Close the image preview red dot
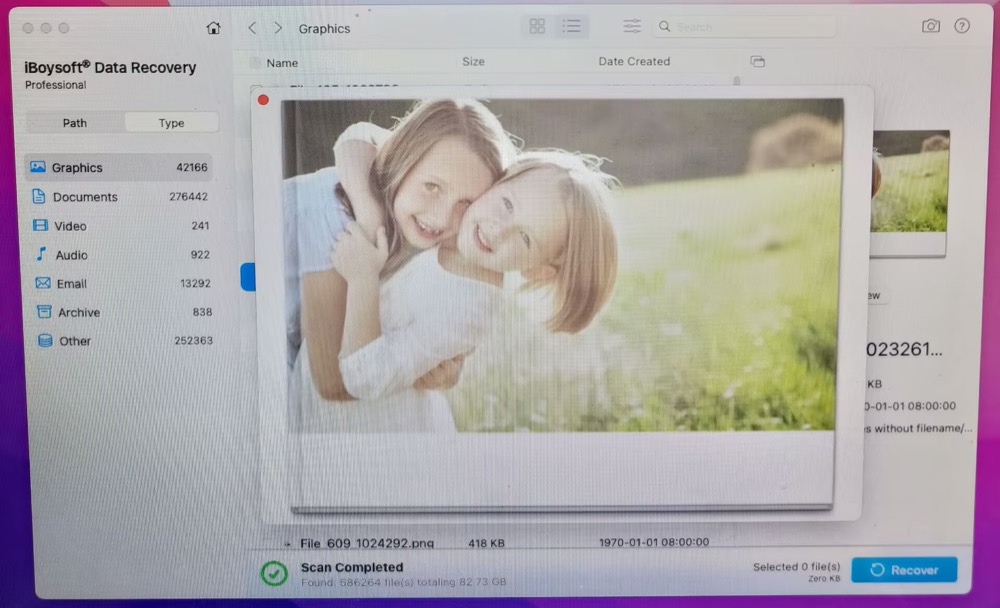This screenshot has width=1000, height=608. (x=263, y=100)
